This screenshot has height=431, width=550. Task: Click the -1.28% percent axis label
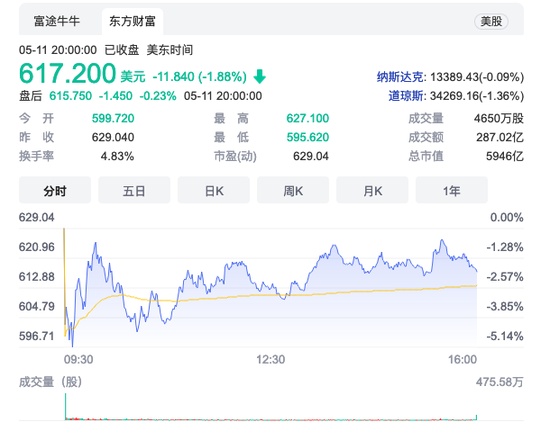(x=505, y=247)
